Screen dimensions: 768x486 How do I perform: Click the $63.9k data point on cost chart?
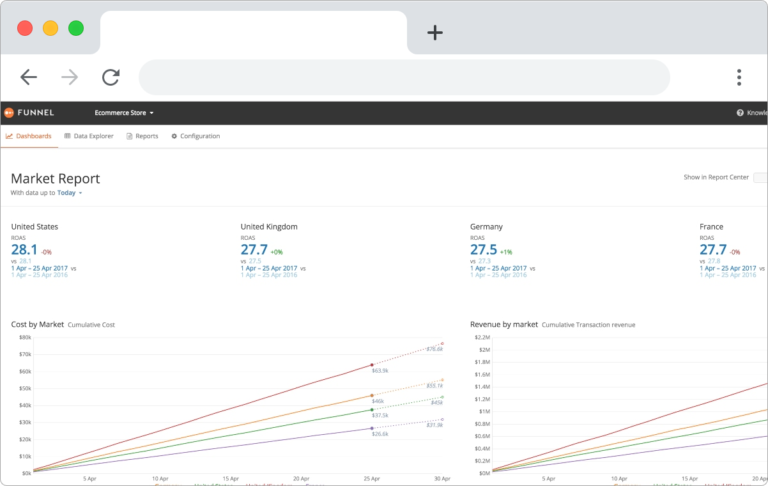tap(372, 365)
